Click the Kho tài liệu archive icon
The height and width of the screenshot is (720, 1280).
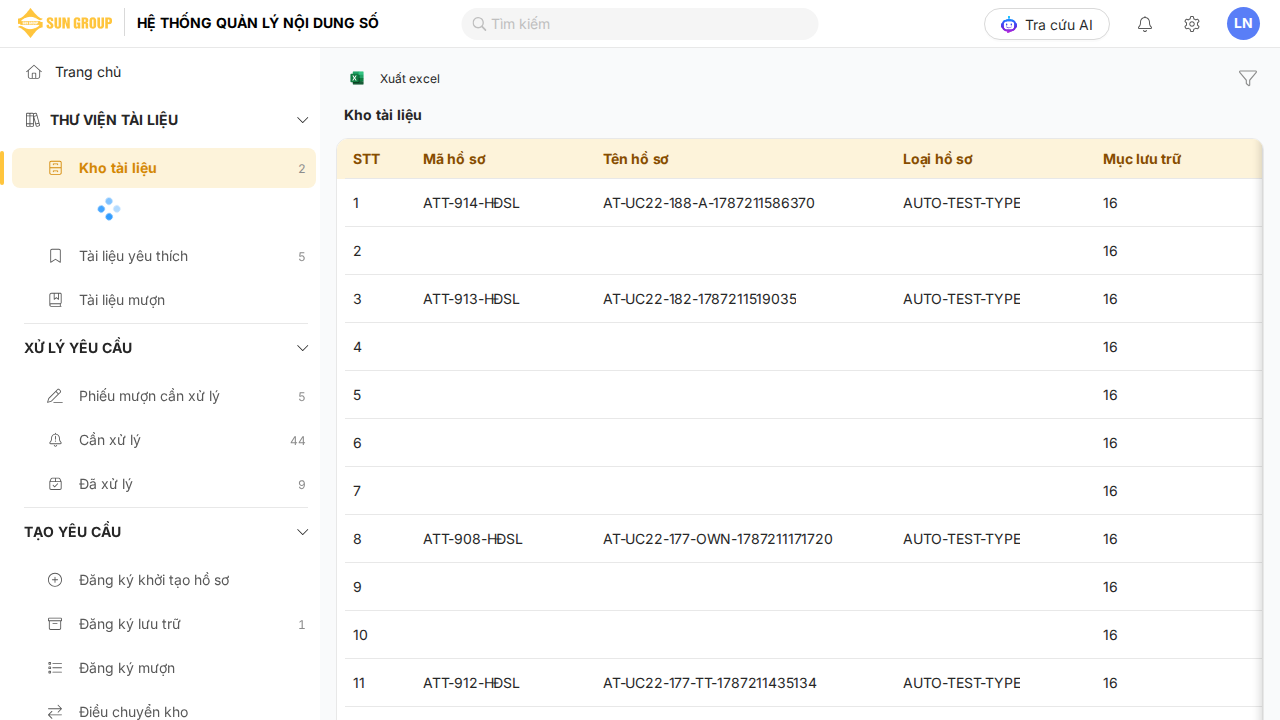pyautogui.click(x=56, y=168)
